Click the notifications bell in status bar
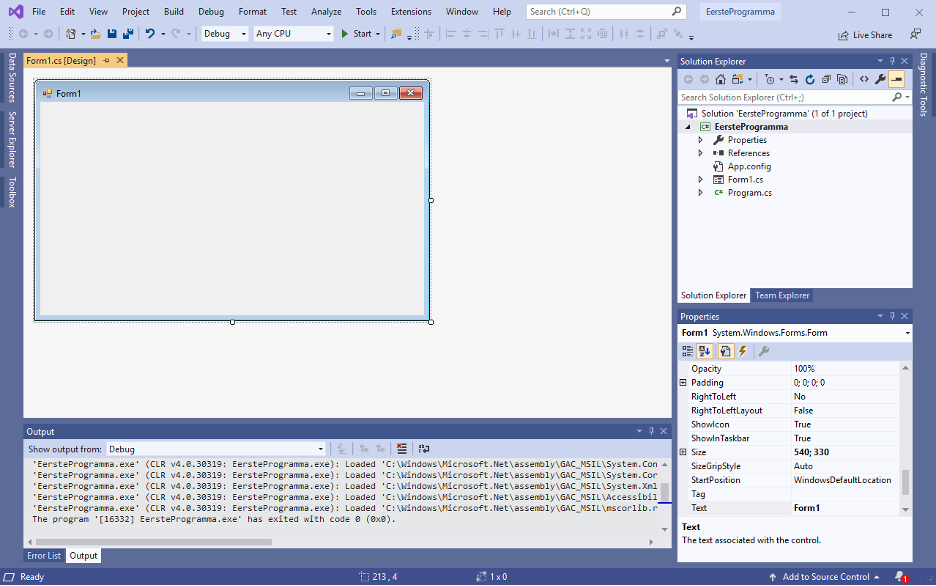936x586 pixels. (x=901, y=576)
